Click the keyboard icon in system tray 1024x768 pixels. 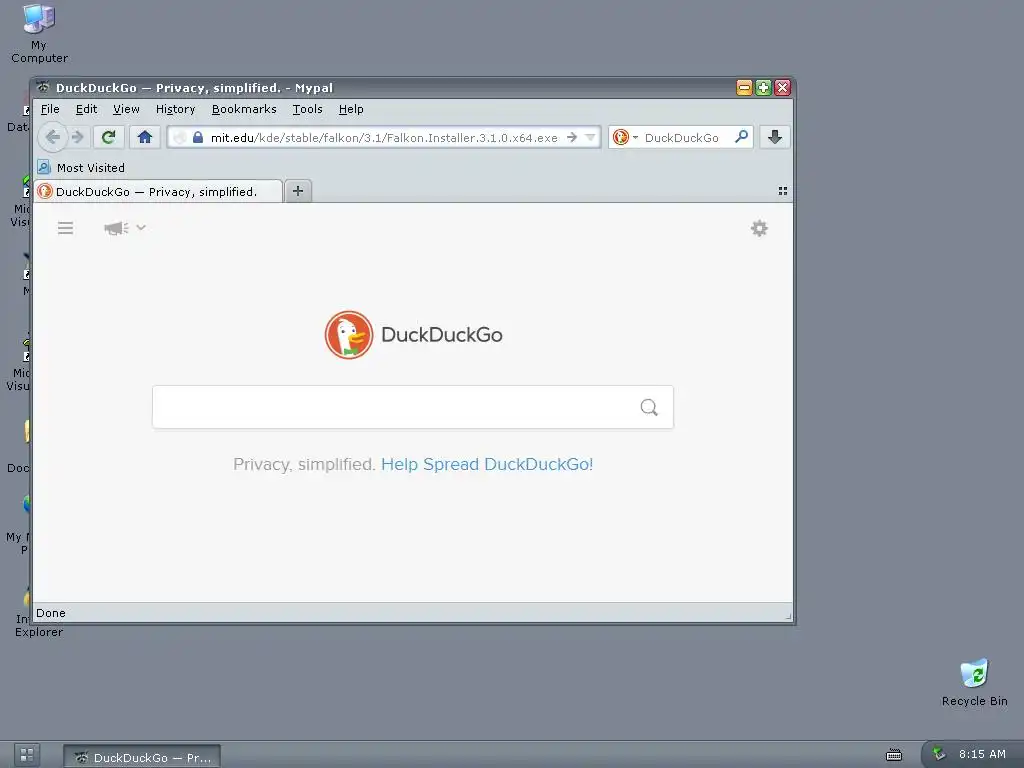[x=893, y=755]
